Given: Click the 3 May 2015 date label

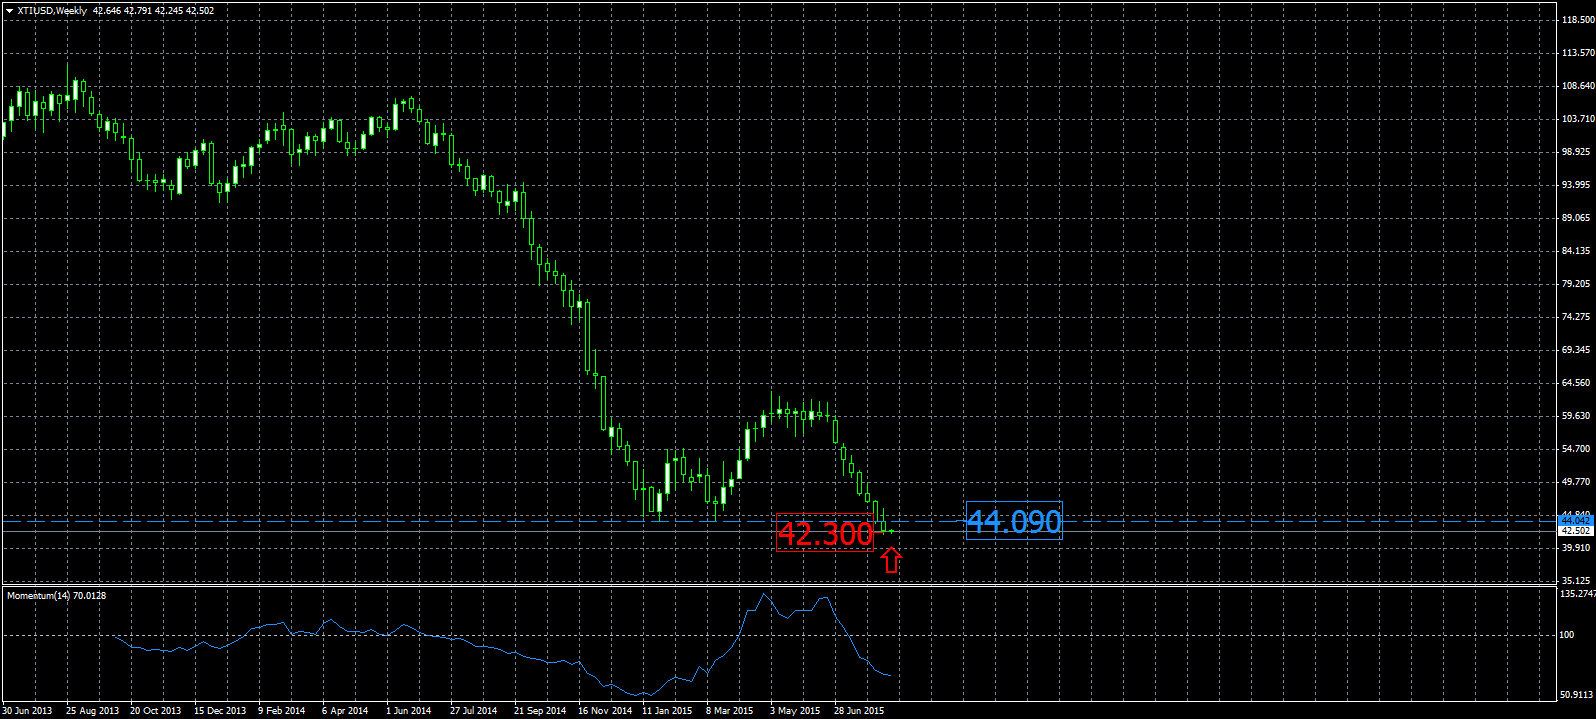Looking at the screenshot, I should [795, 711].
